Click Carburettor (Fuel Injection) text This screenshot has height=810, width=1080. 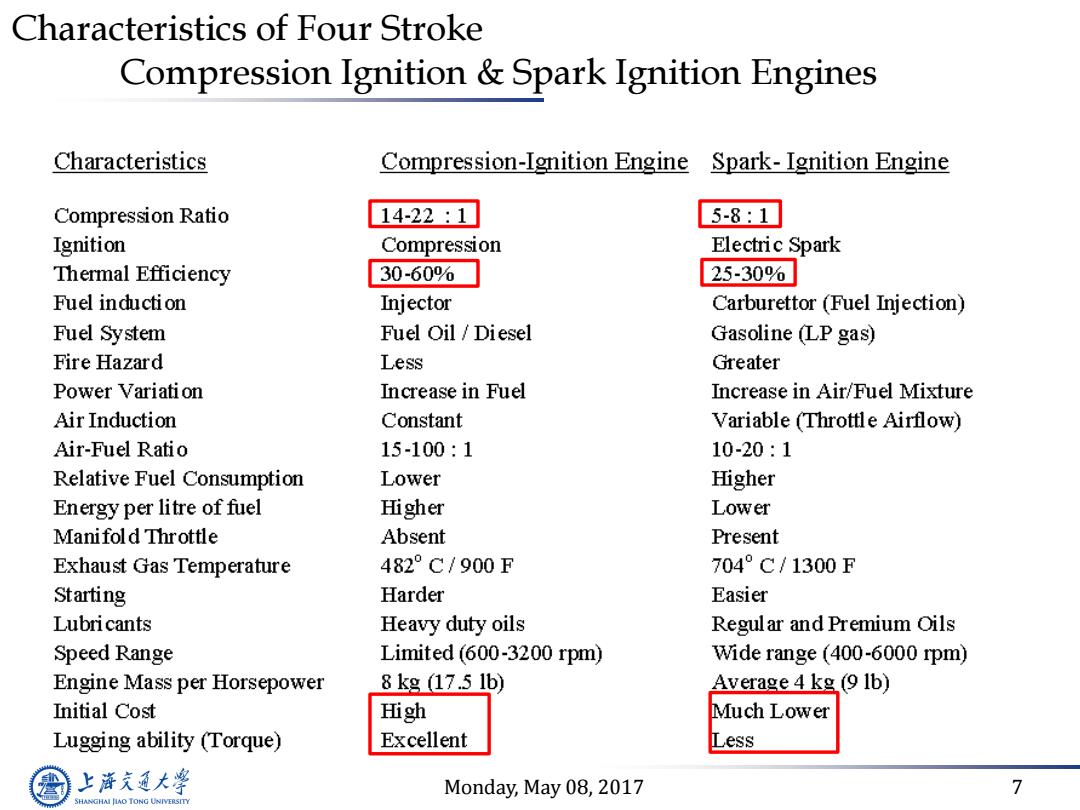click(x=838, y=303)
